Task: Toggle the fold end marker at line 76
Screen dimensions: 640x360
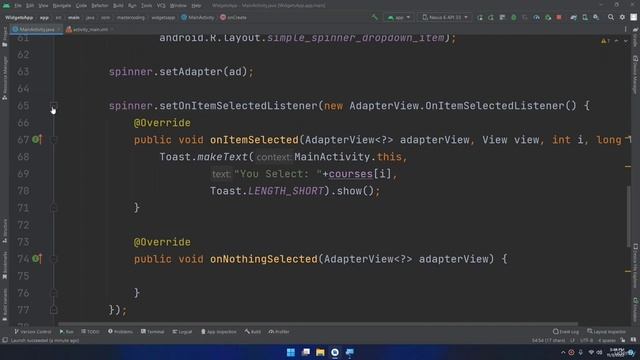Action: [53, 293]
